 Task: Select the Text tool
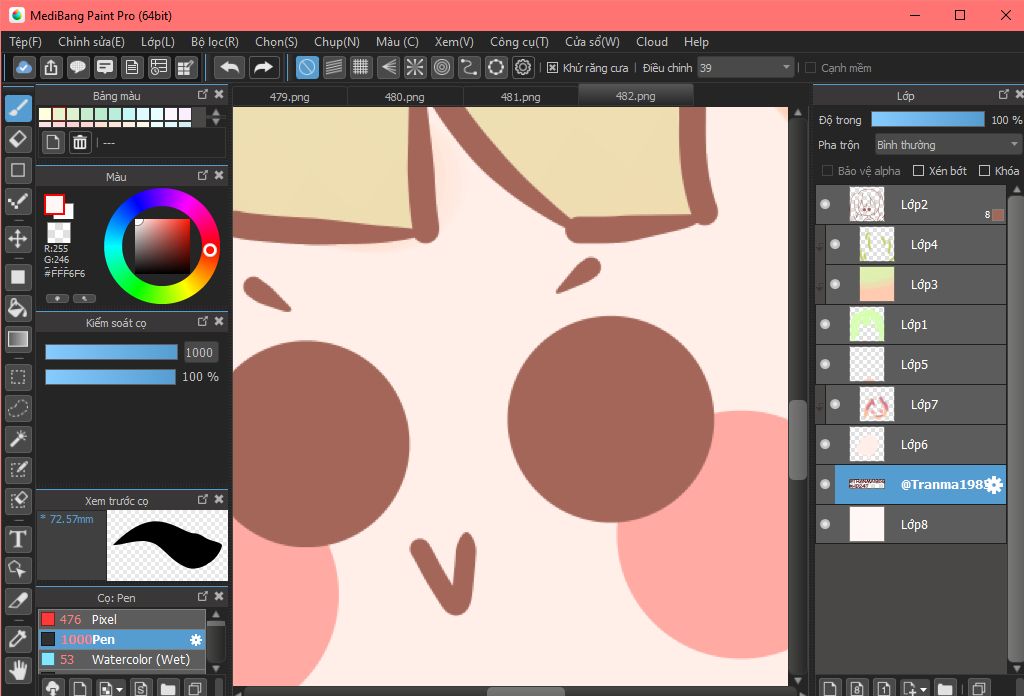point(18,539)
